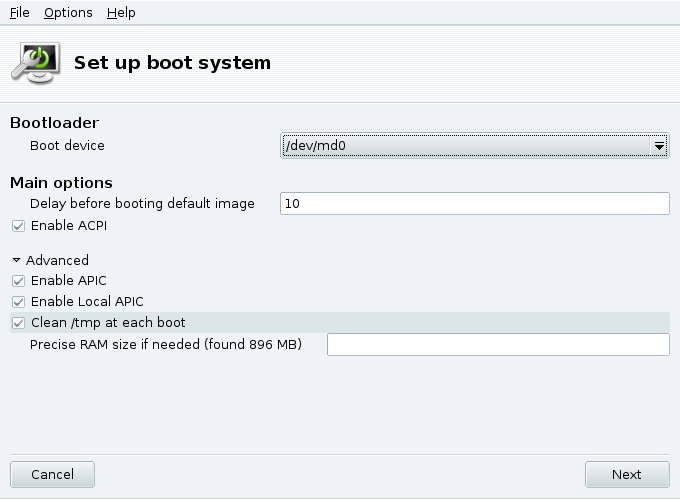Click the 'Delay before booting default image' label
The width and height of the screenshot is (680, 500).
pyautogui.click(x=142, y=203)
